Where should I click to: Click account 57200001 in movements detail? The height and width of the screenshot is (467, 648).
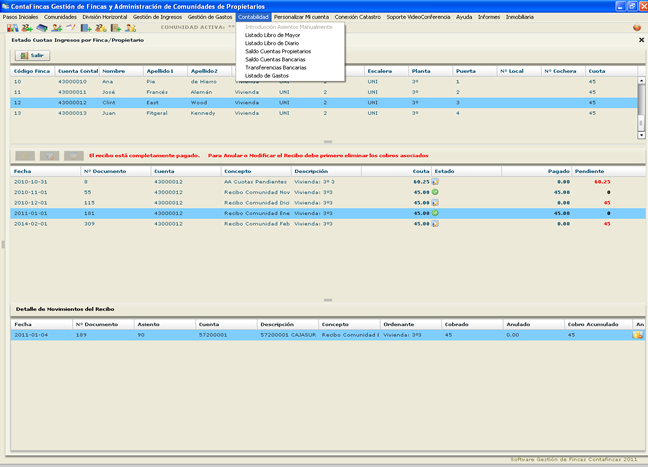click(213, 335)
